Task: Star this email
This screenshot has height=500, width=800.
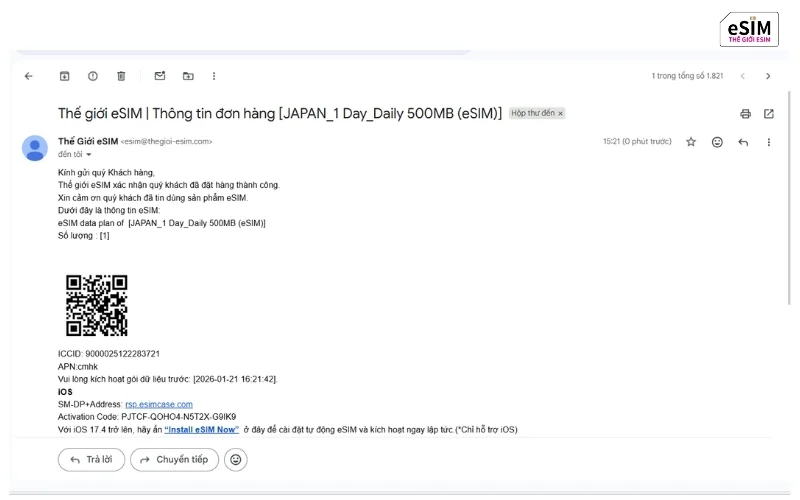Action: [x=691, y=142]
